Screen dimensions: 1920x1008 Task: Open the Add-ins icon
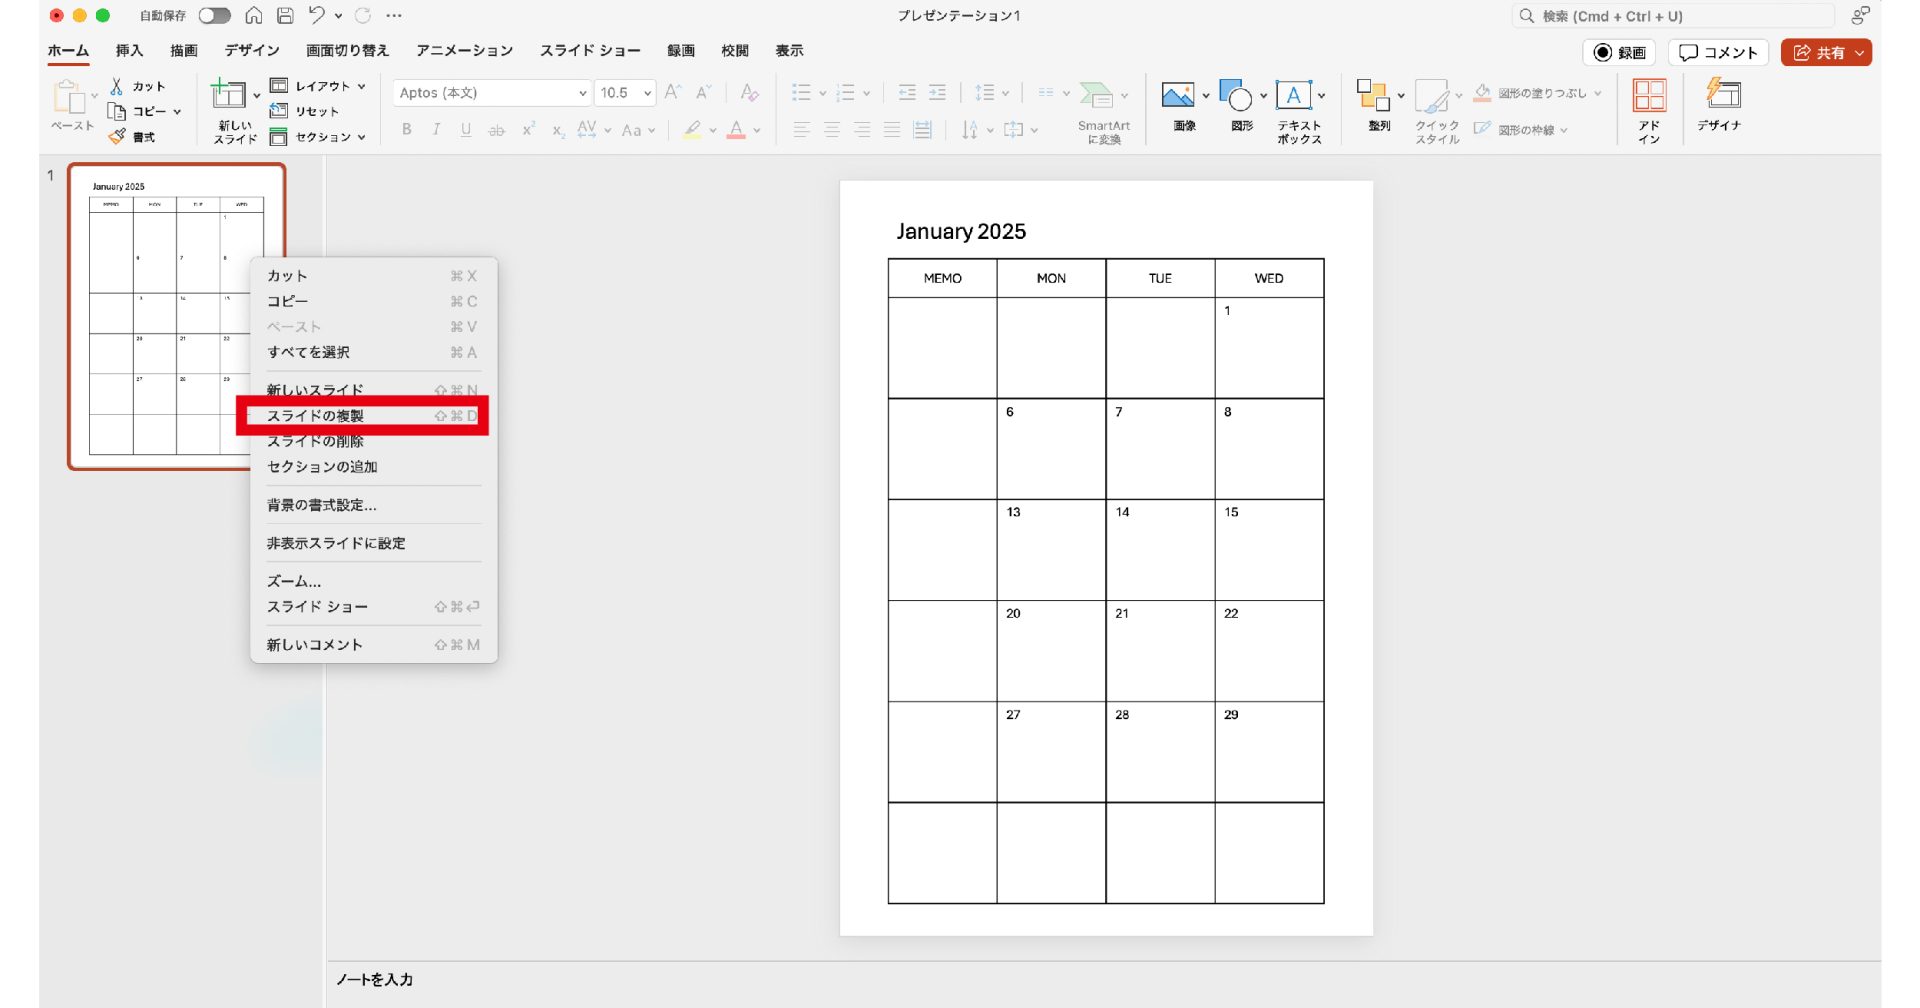[x=1649, y=97]
